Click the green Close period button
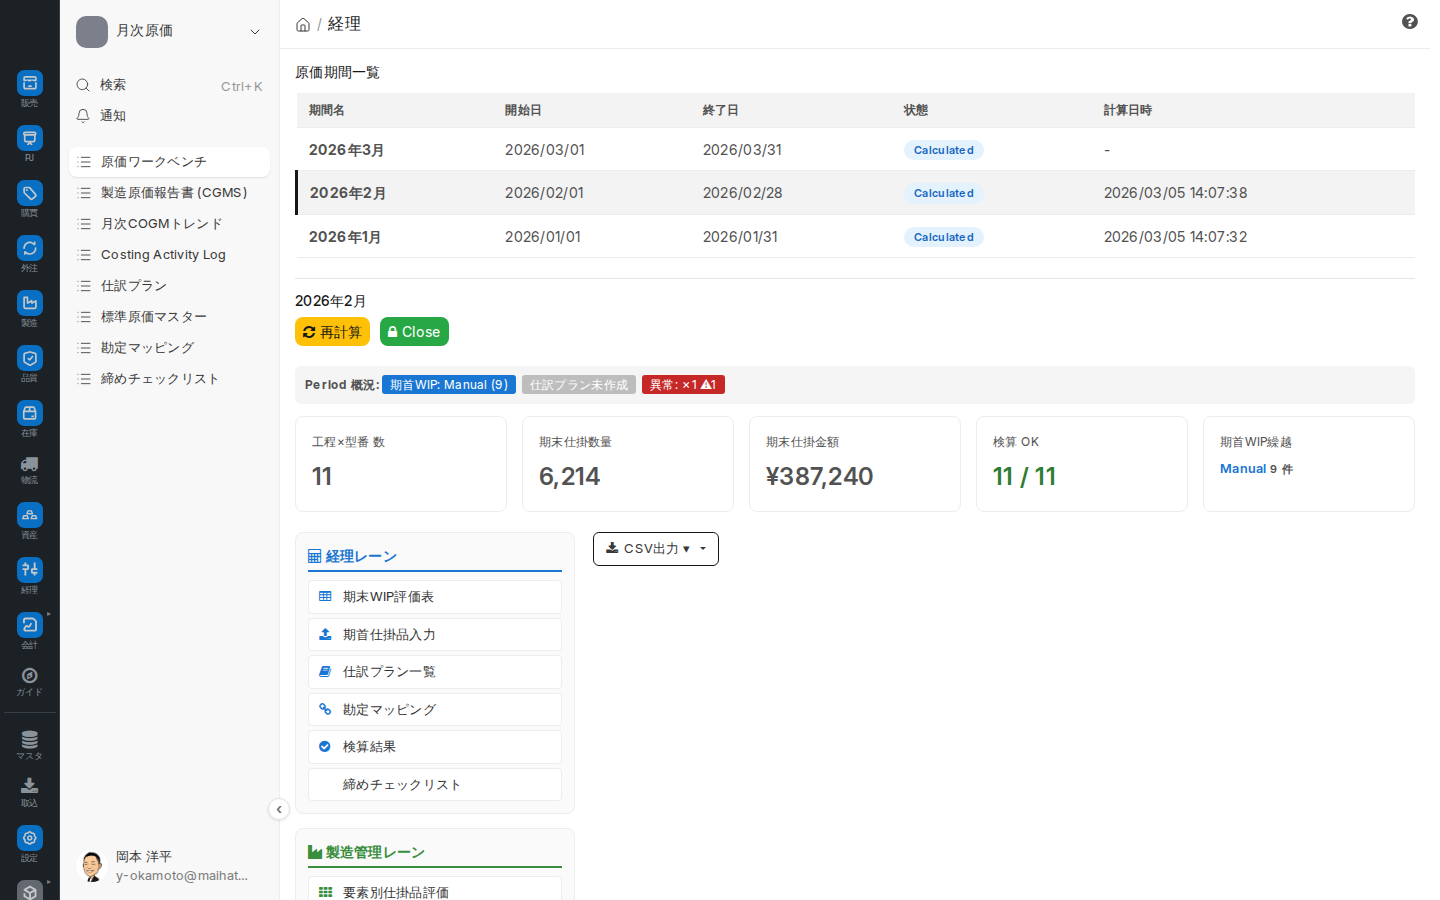 (x=414, y=332)
